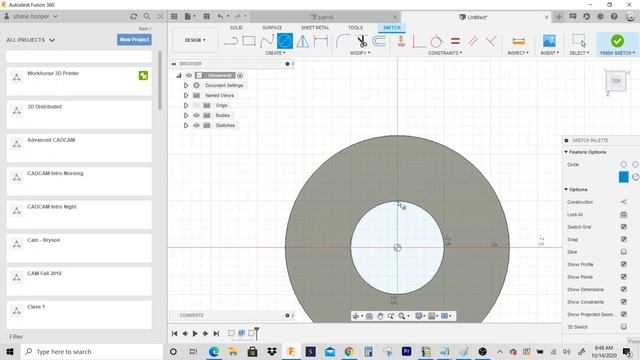Toggle the Show Dimensions checkbox

point(624,289)
